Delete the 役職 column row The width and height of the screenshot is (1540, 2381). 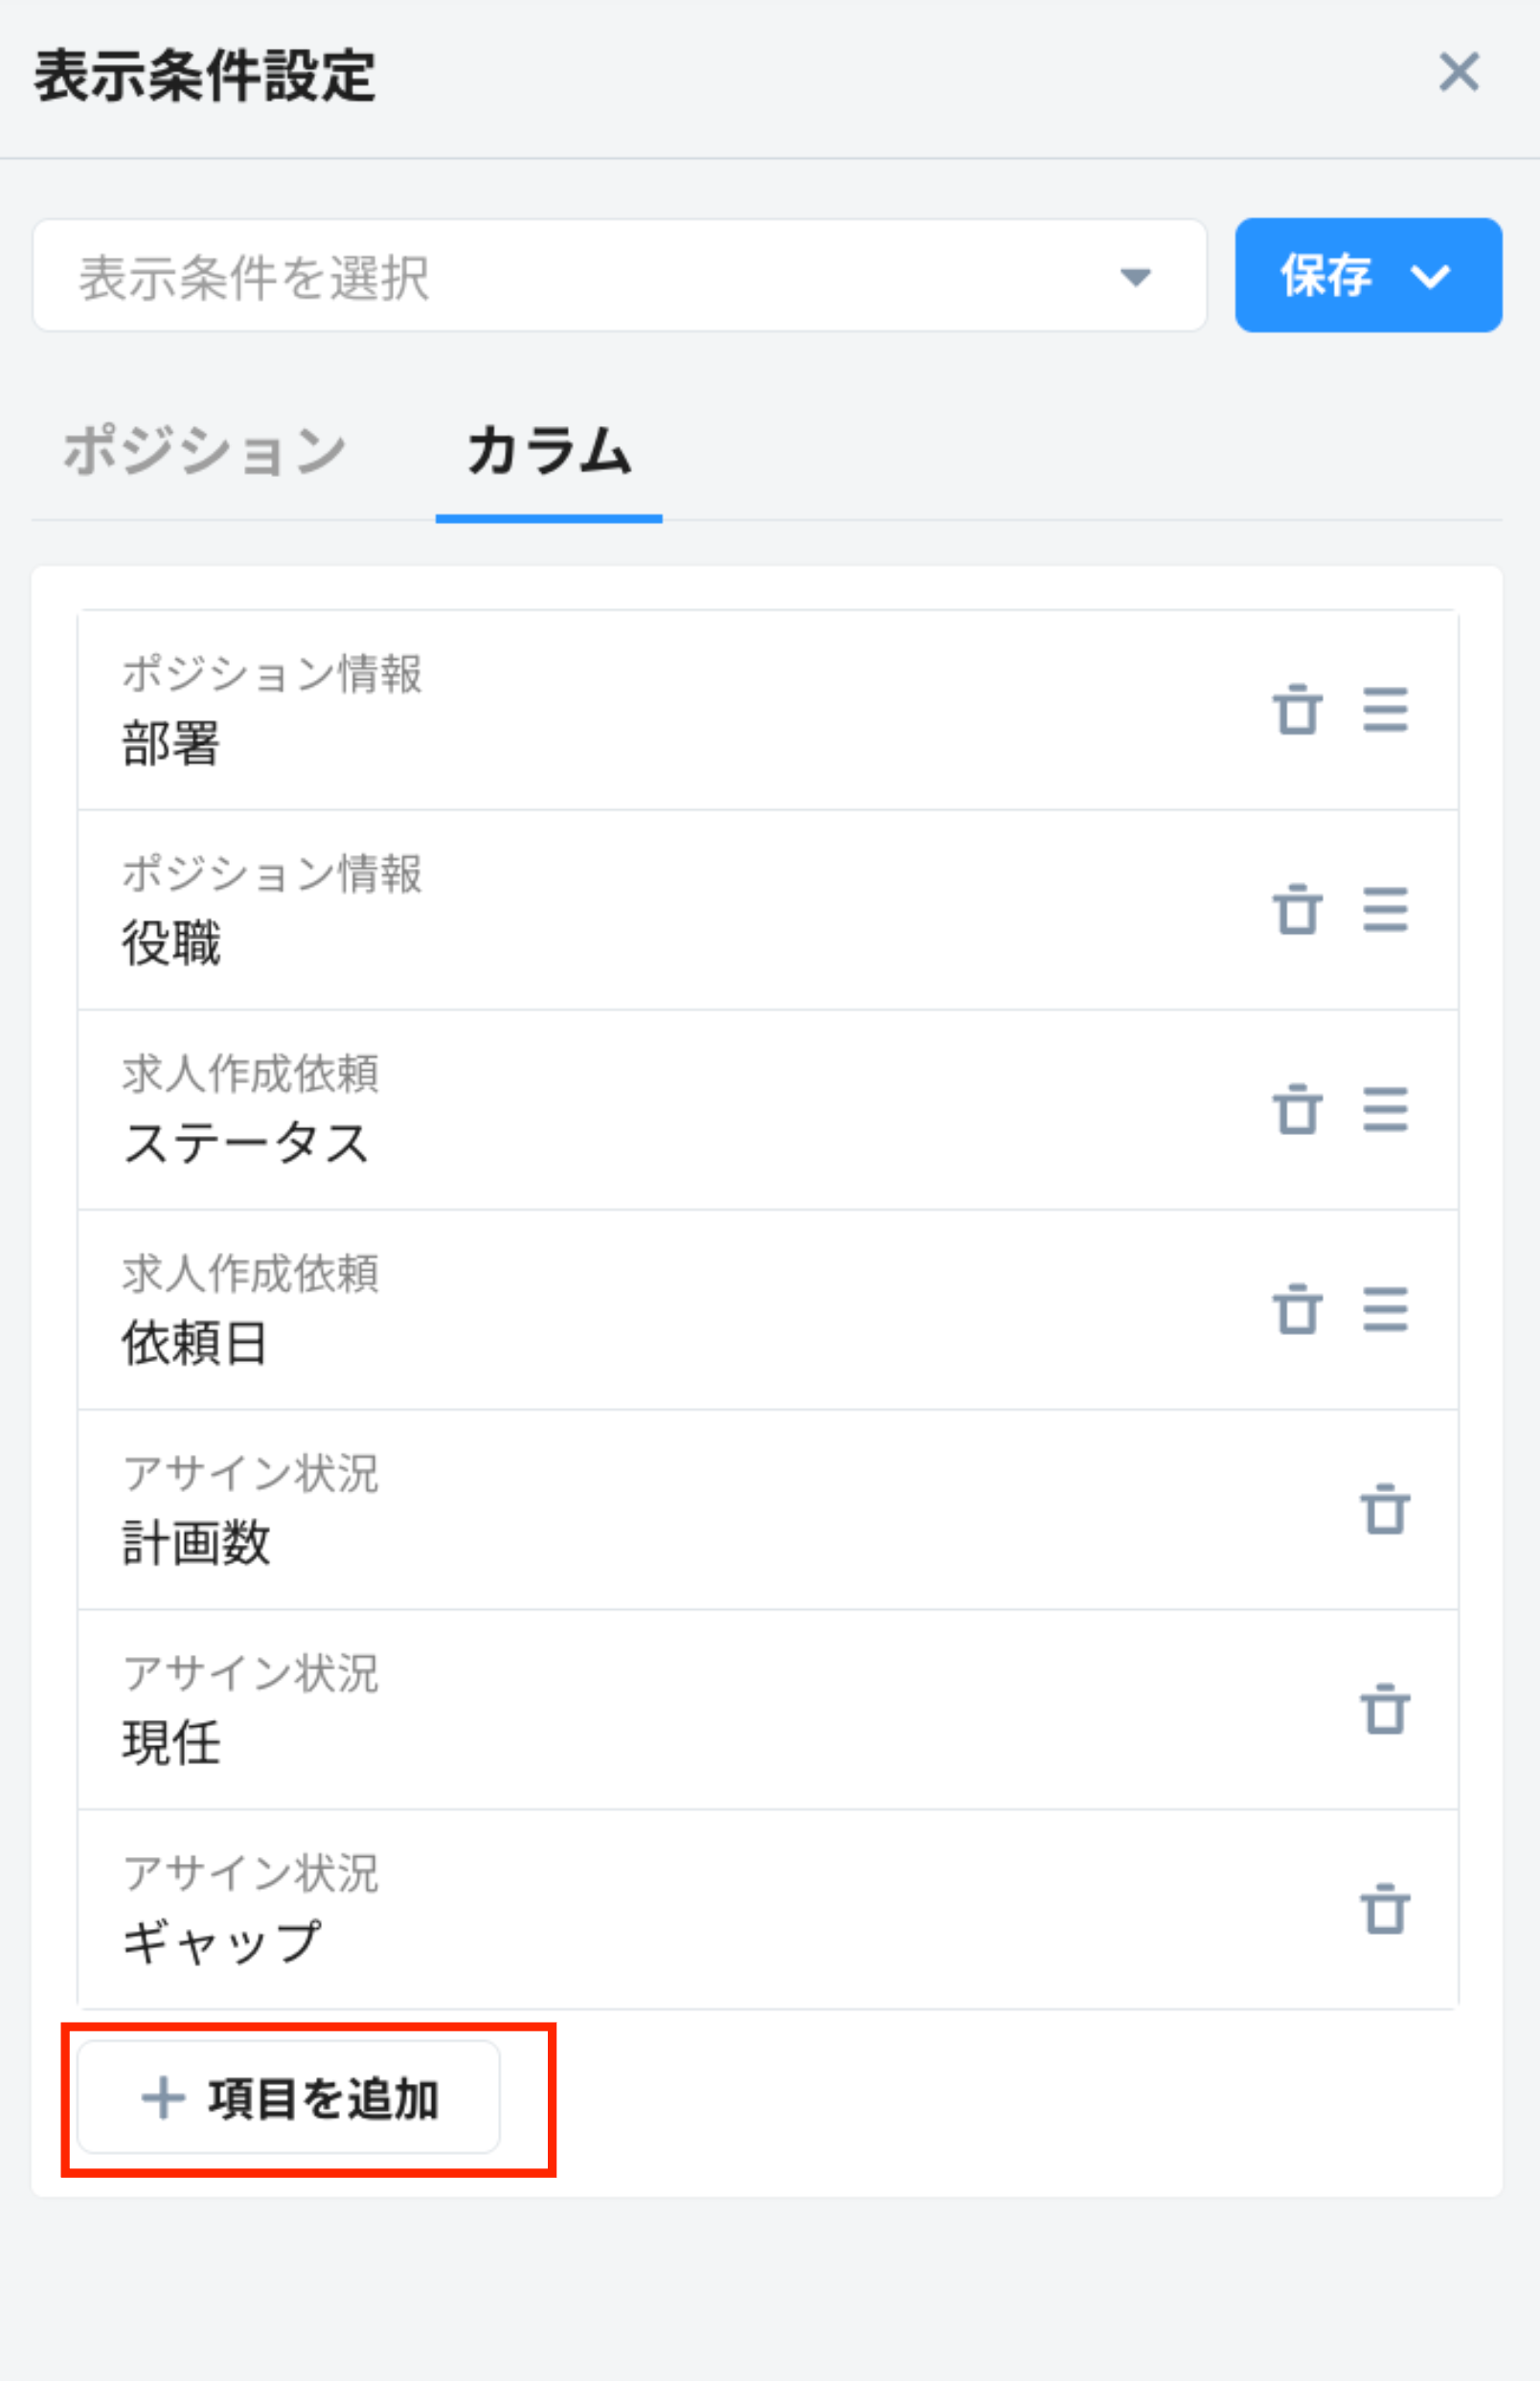pos(1297,910)
